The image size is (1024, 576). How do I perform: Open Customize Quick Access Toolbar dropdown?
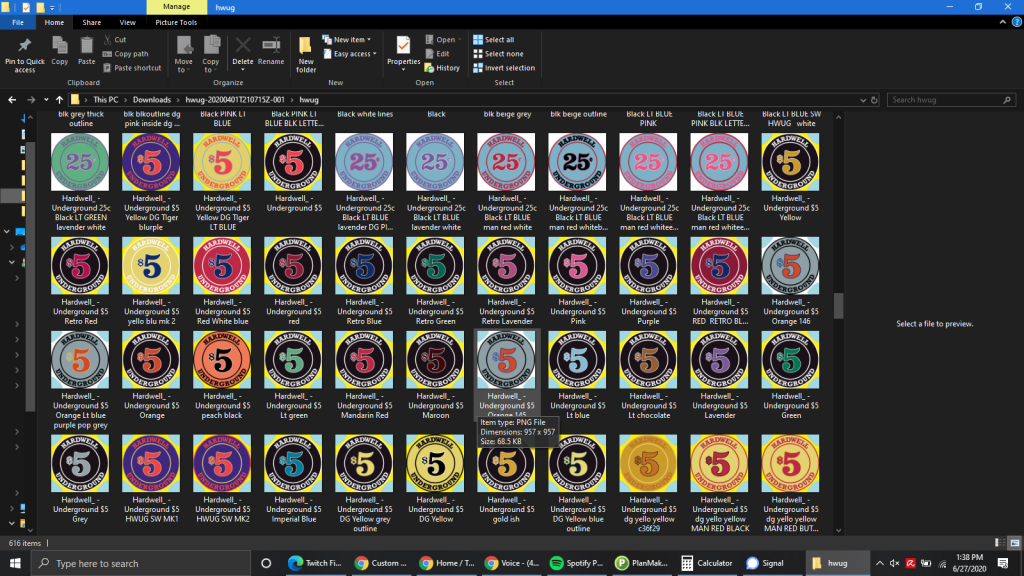pos(52,7)
